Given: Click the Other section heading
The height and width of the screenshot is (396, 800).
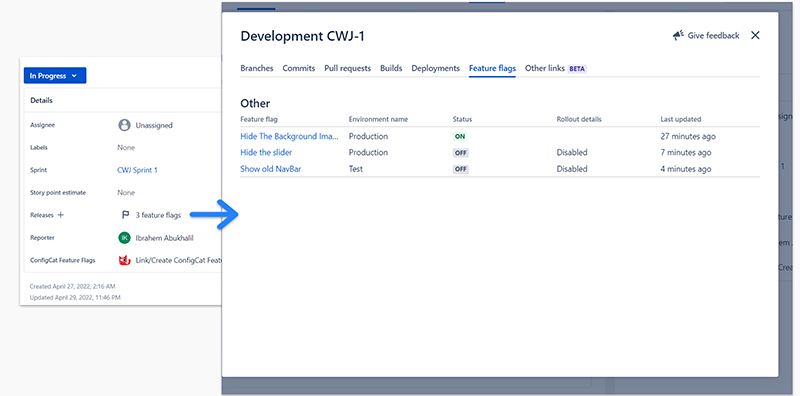Looking at the screenshot, I should [x=255, y=103].
